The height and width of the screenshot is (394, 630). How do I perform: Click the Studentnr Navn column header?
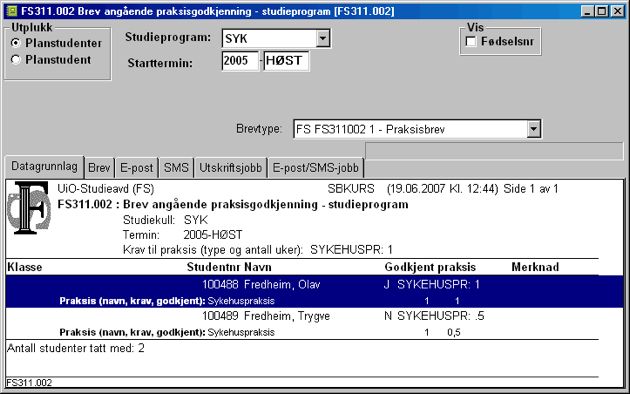[x=229, y=267]
